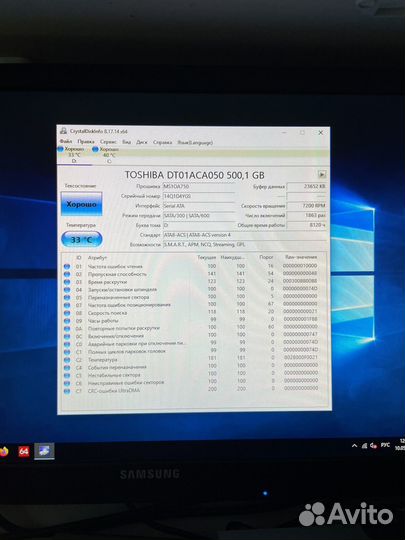The height and width of the screenshot is (540, 405).
Task: Click the status orb for Нестабильные сектора
Action: 67,375
